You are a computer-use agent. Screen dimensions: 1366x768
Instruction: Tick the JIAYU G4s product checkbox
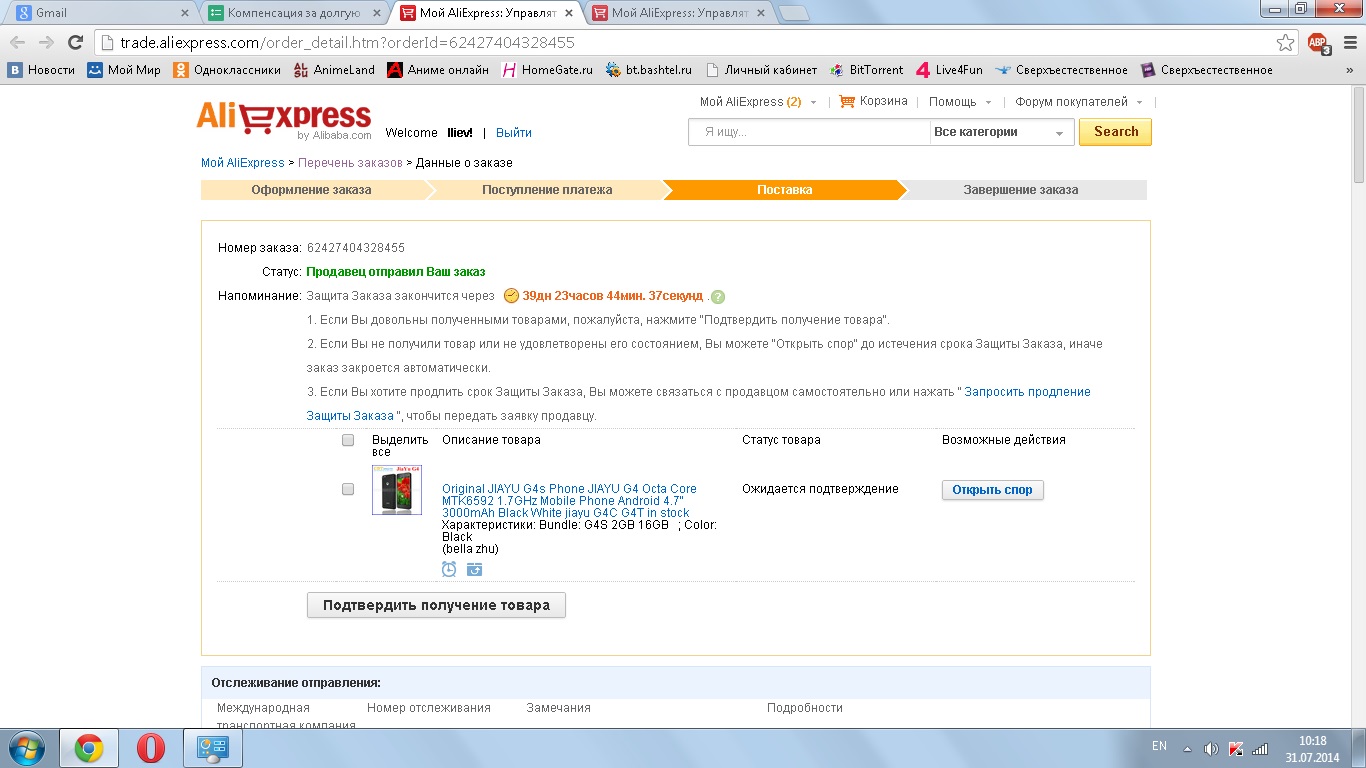[x=348, y=489]
